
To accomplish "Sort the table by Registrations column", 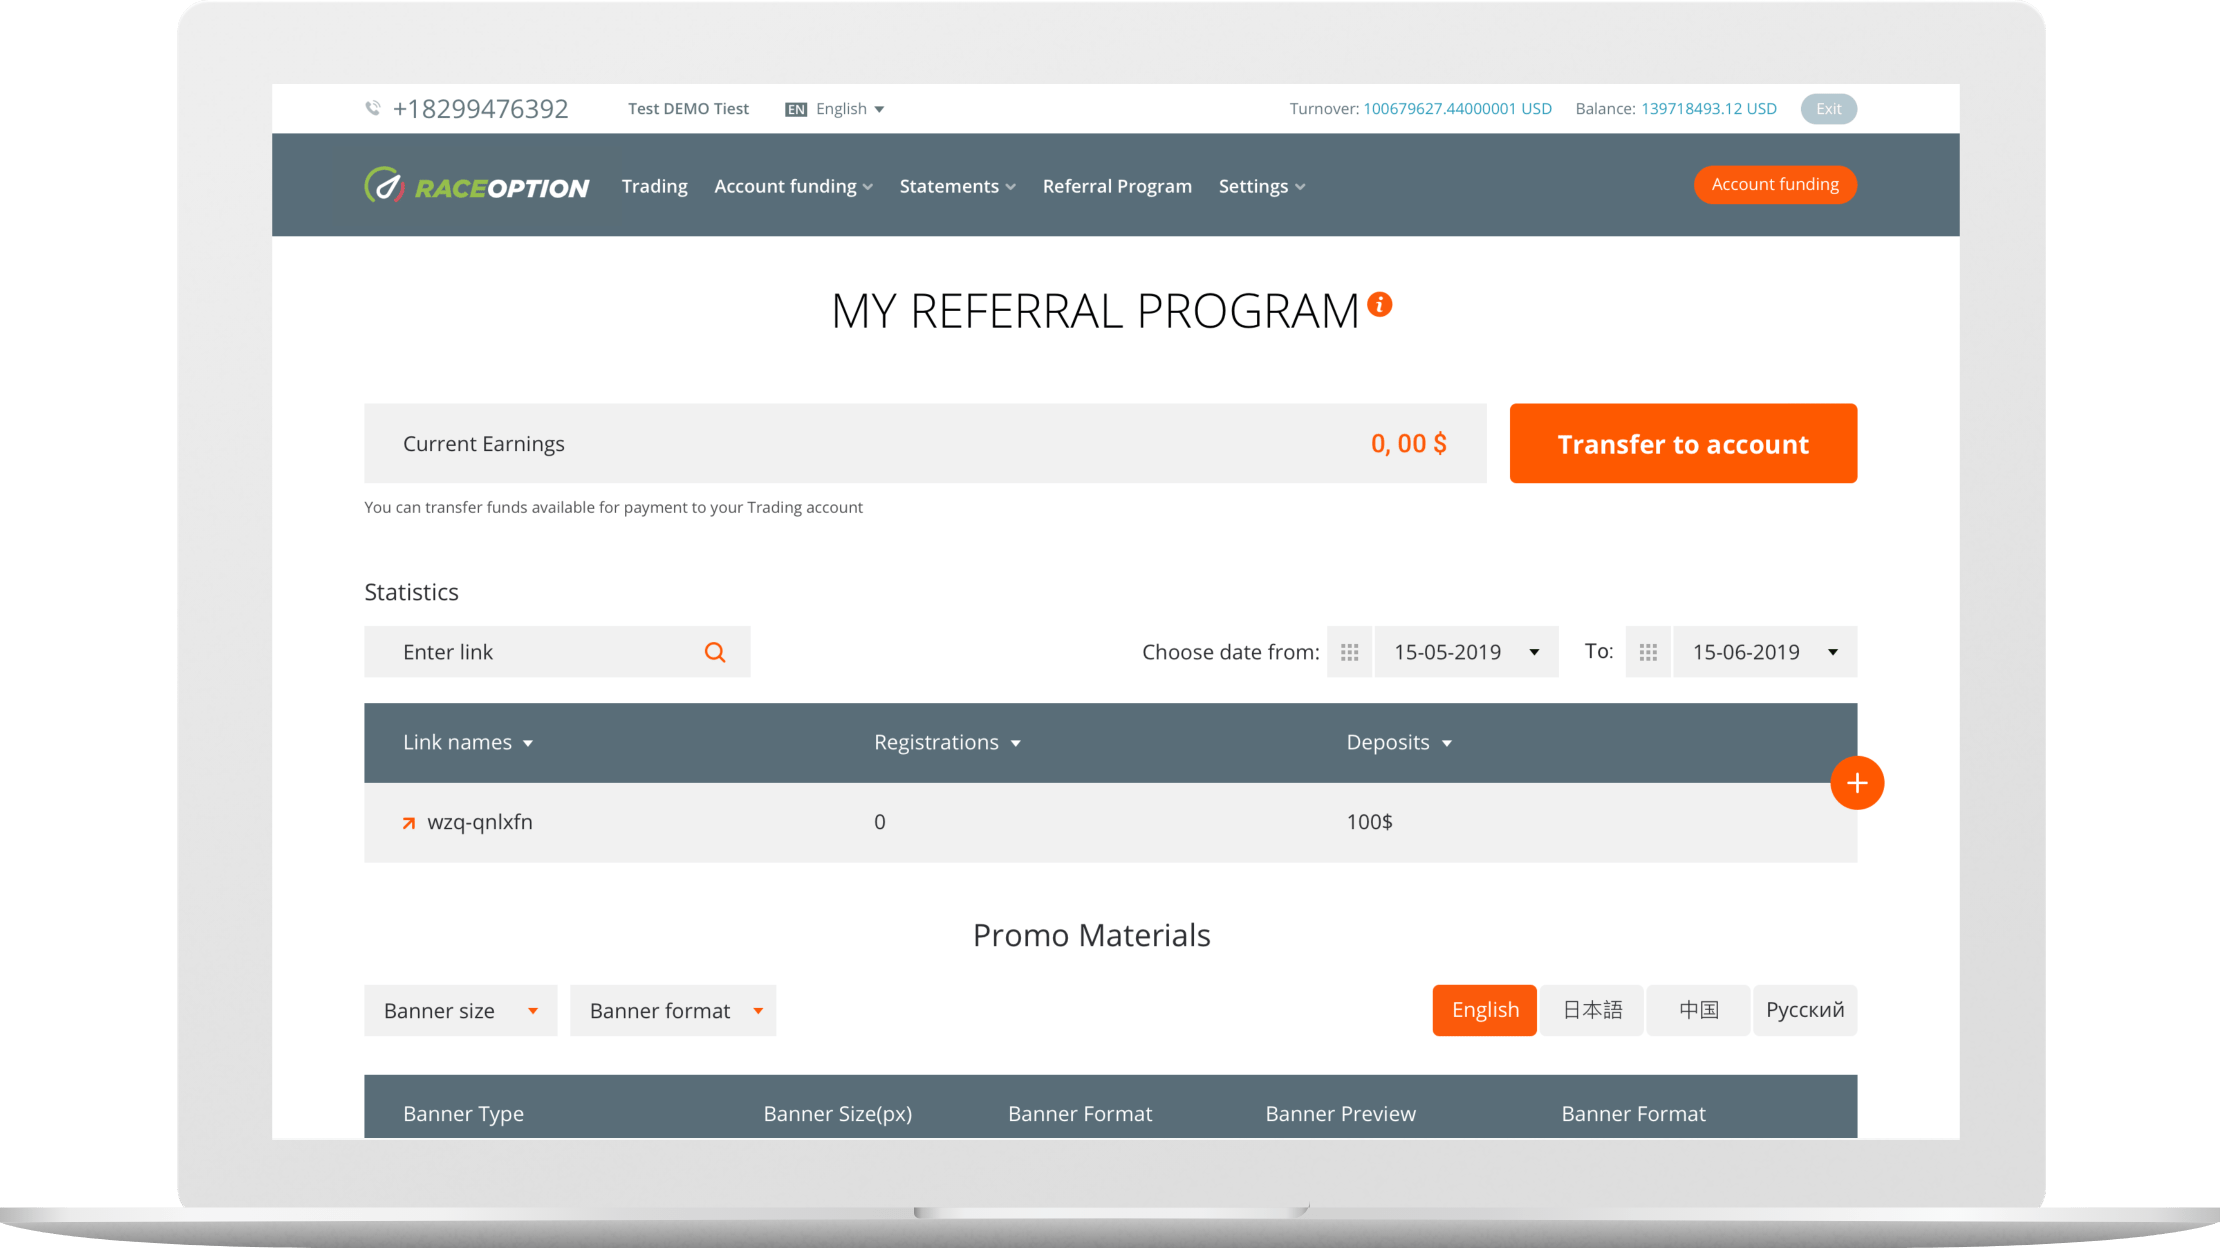I will point(946,742).
